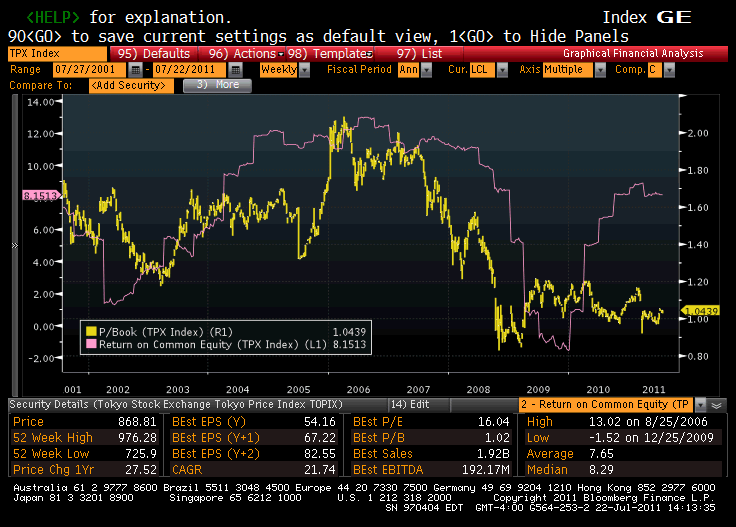Expand the Return on Common Equity stats dropdown
The height and width of the screenshot is (527, 736).
click(x=700, y=405)
